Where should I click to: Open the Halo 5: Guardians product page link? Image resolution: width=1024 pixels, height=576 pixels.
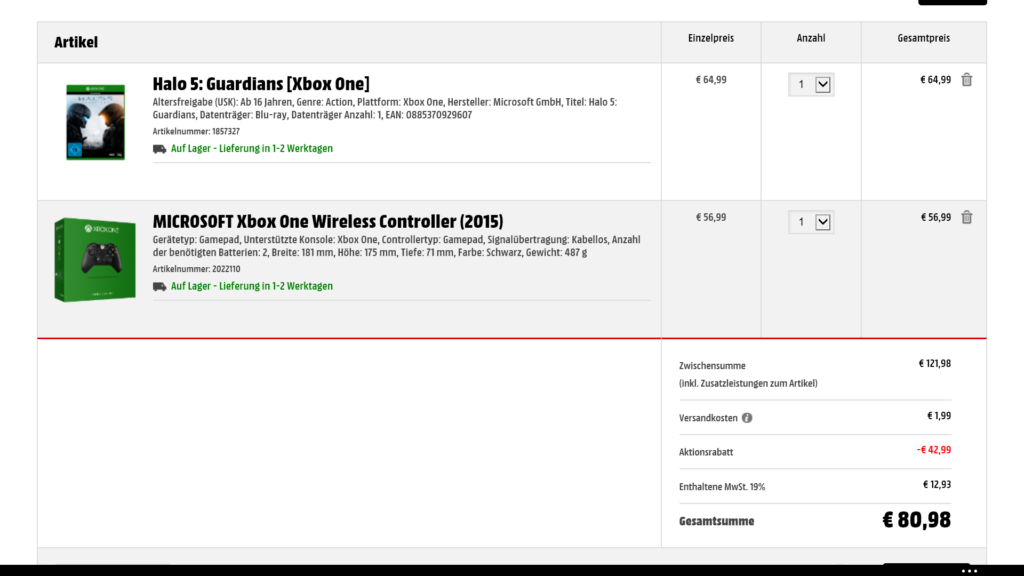point(263,83)
